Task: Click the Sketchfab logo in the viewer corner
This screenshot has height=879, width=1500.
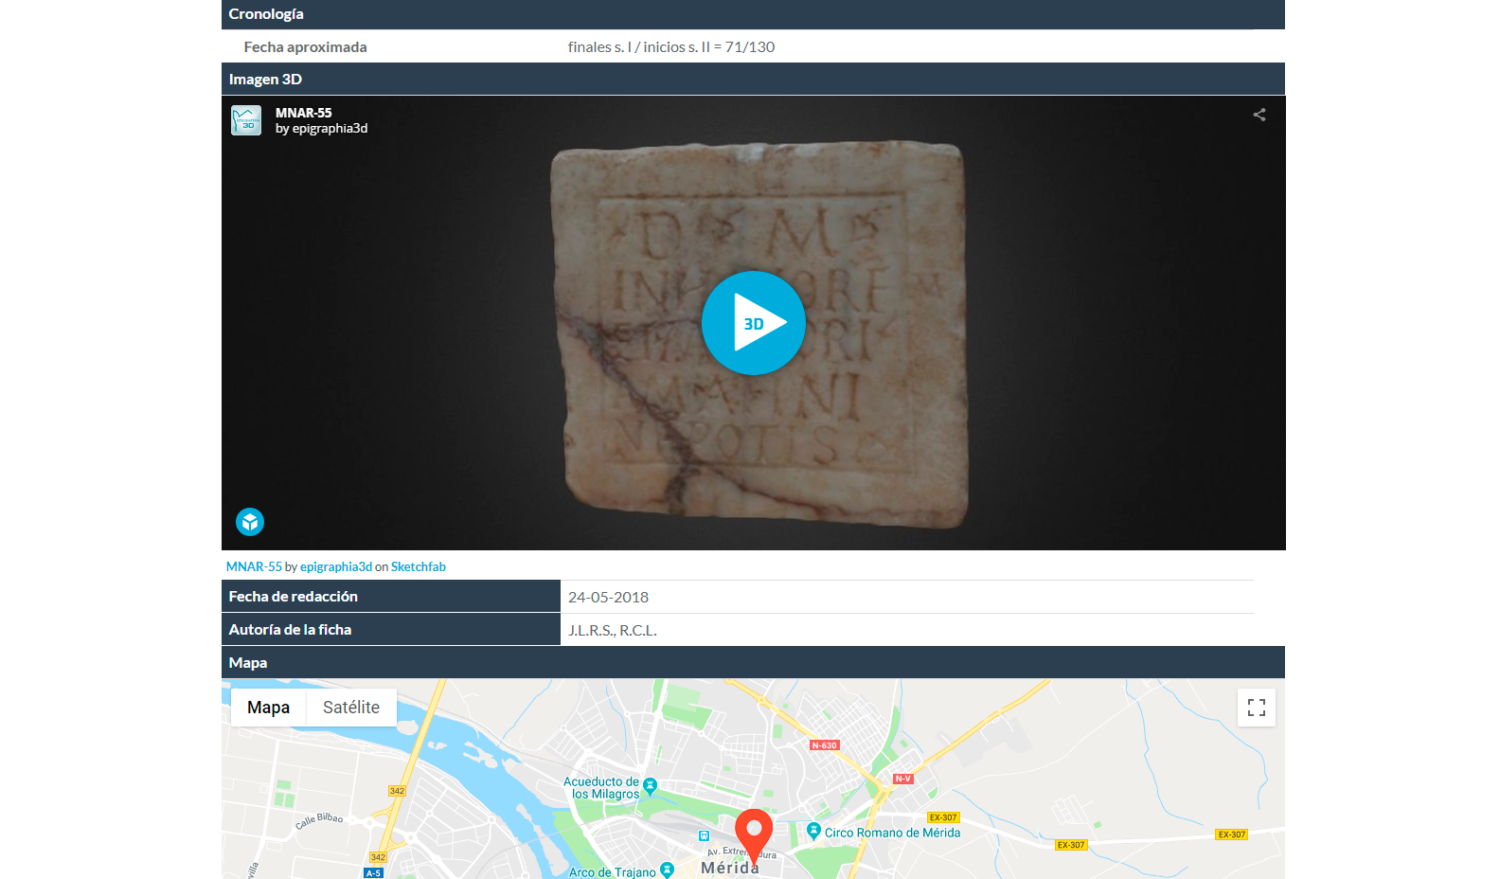Action: 250,522
